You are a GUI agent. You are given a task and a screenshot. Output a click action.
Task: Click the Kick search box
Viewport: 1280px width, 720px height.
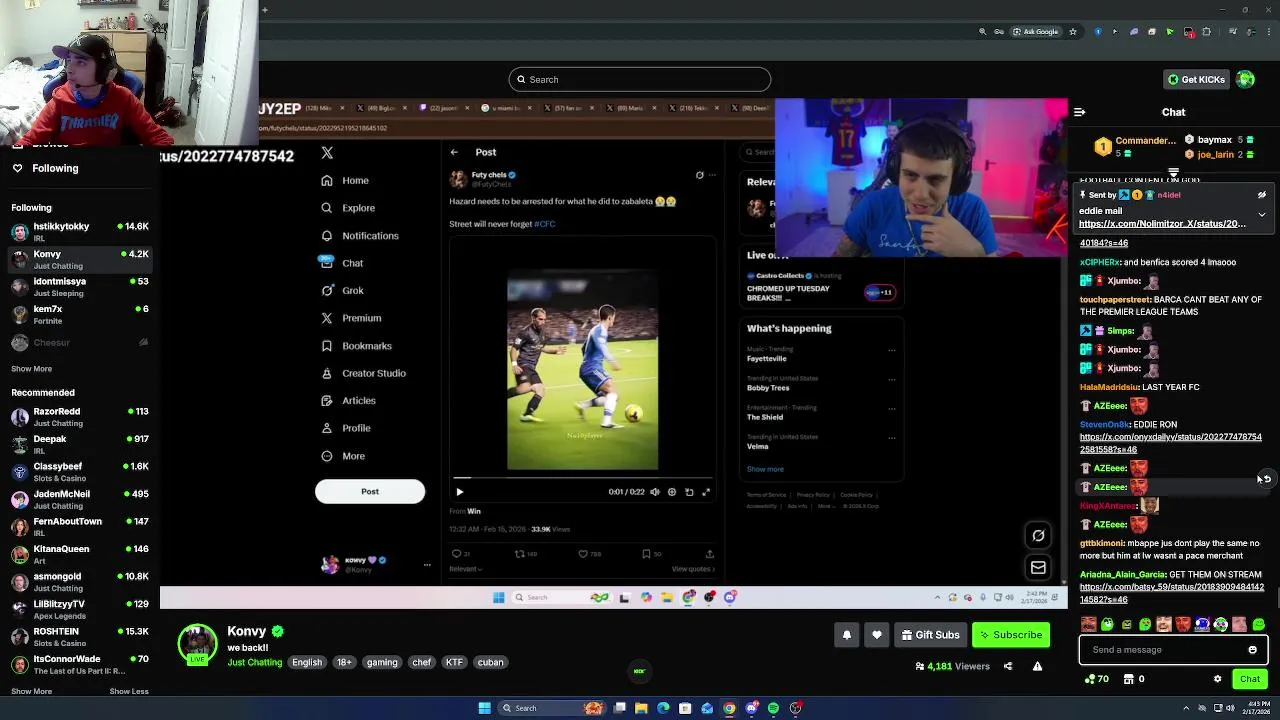pos(640,79)
